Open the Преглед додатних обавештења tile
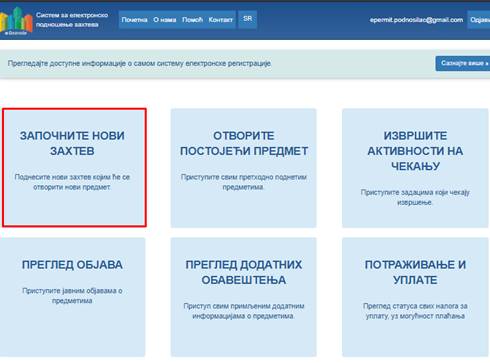 point(244,297)
